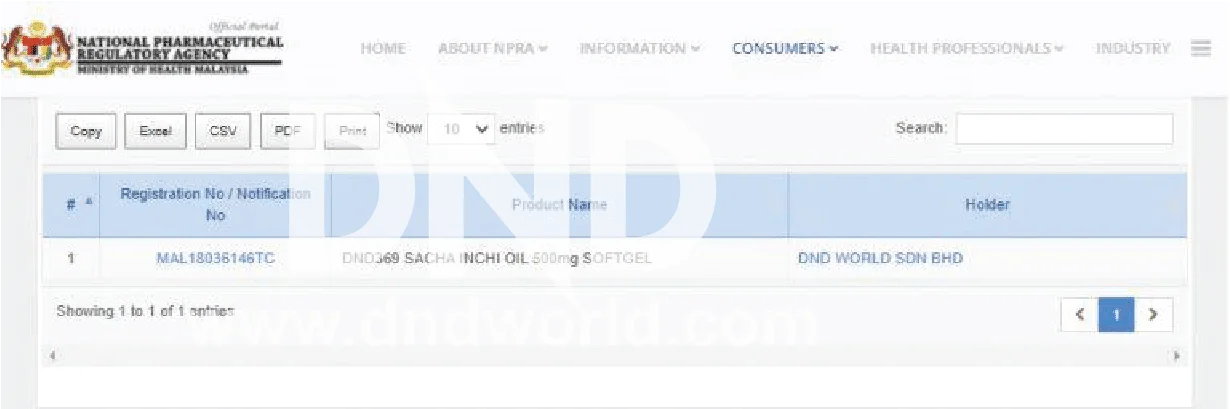Expand the About NPRA menu
The image size is (1230, 409).
pos(492,48)
